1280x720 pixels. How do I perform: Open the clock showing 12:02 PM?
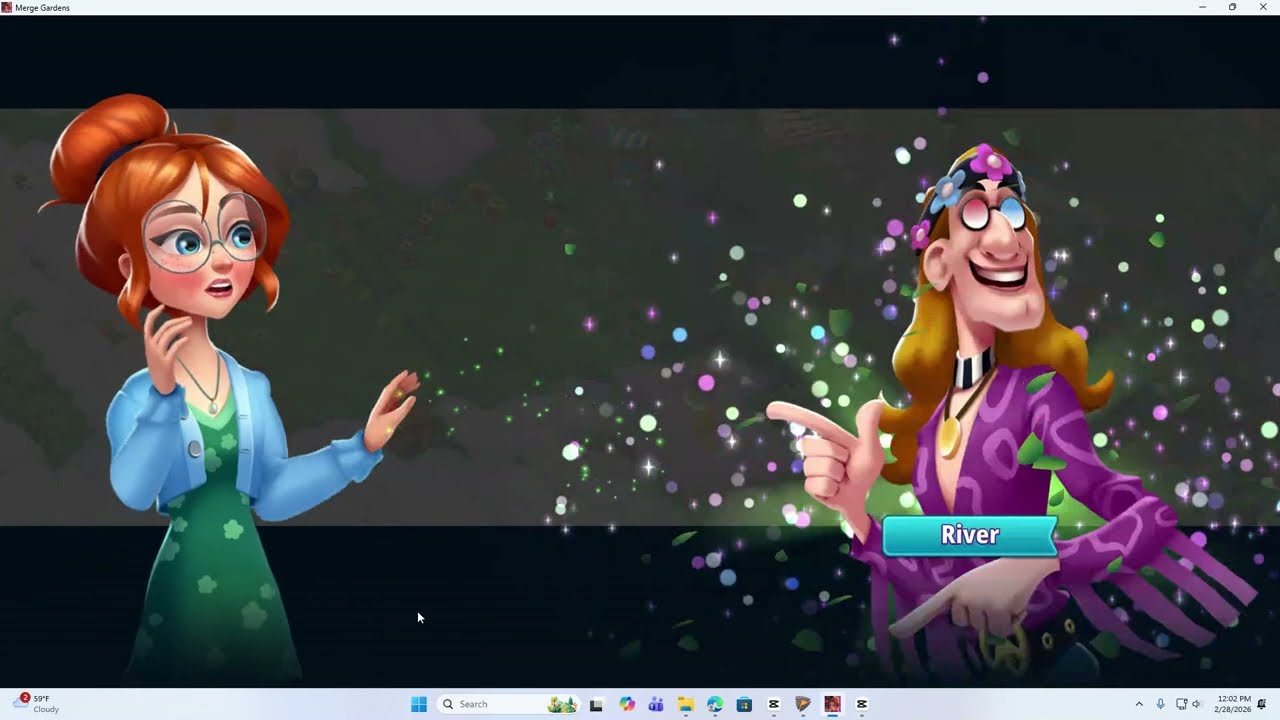[x=1231, y=704]
